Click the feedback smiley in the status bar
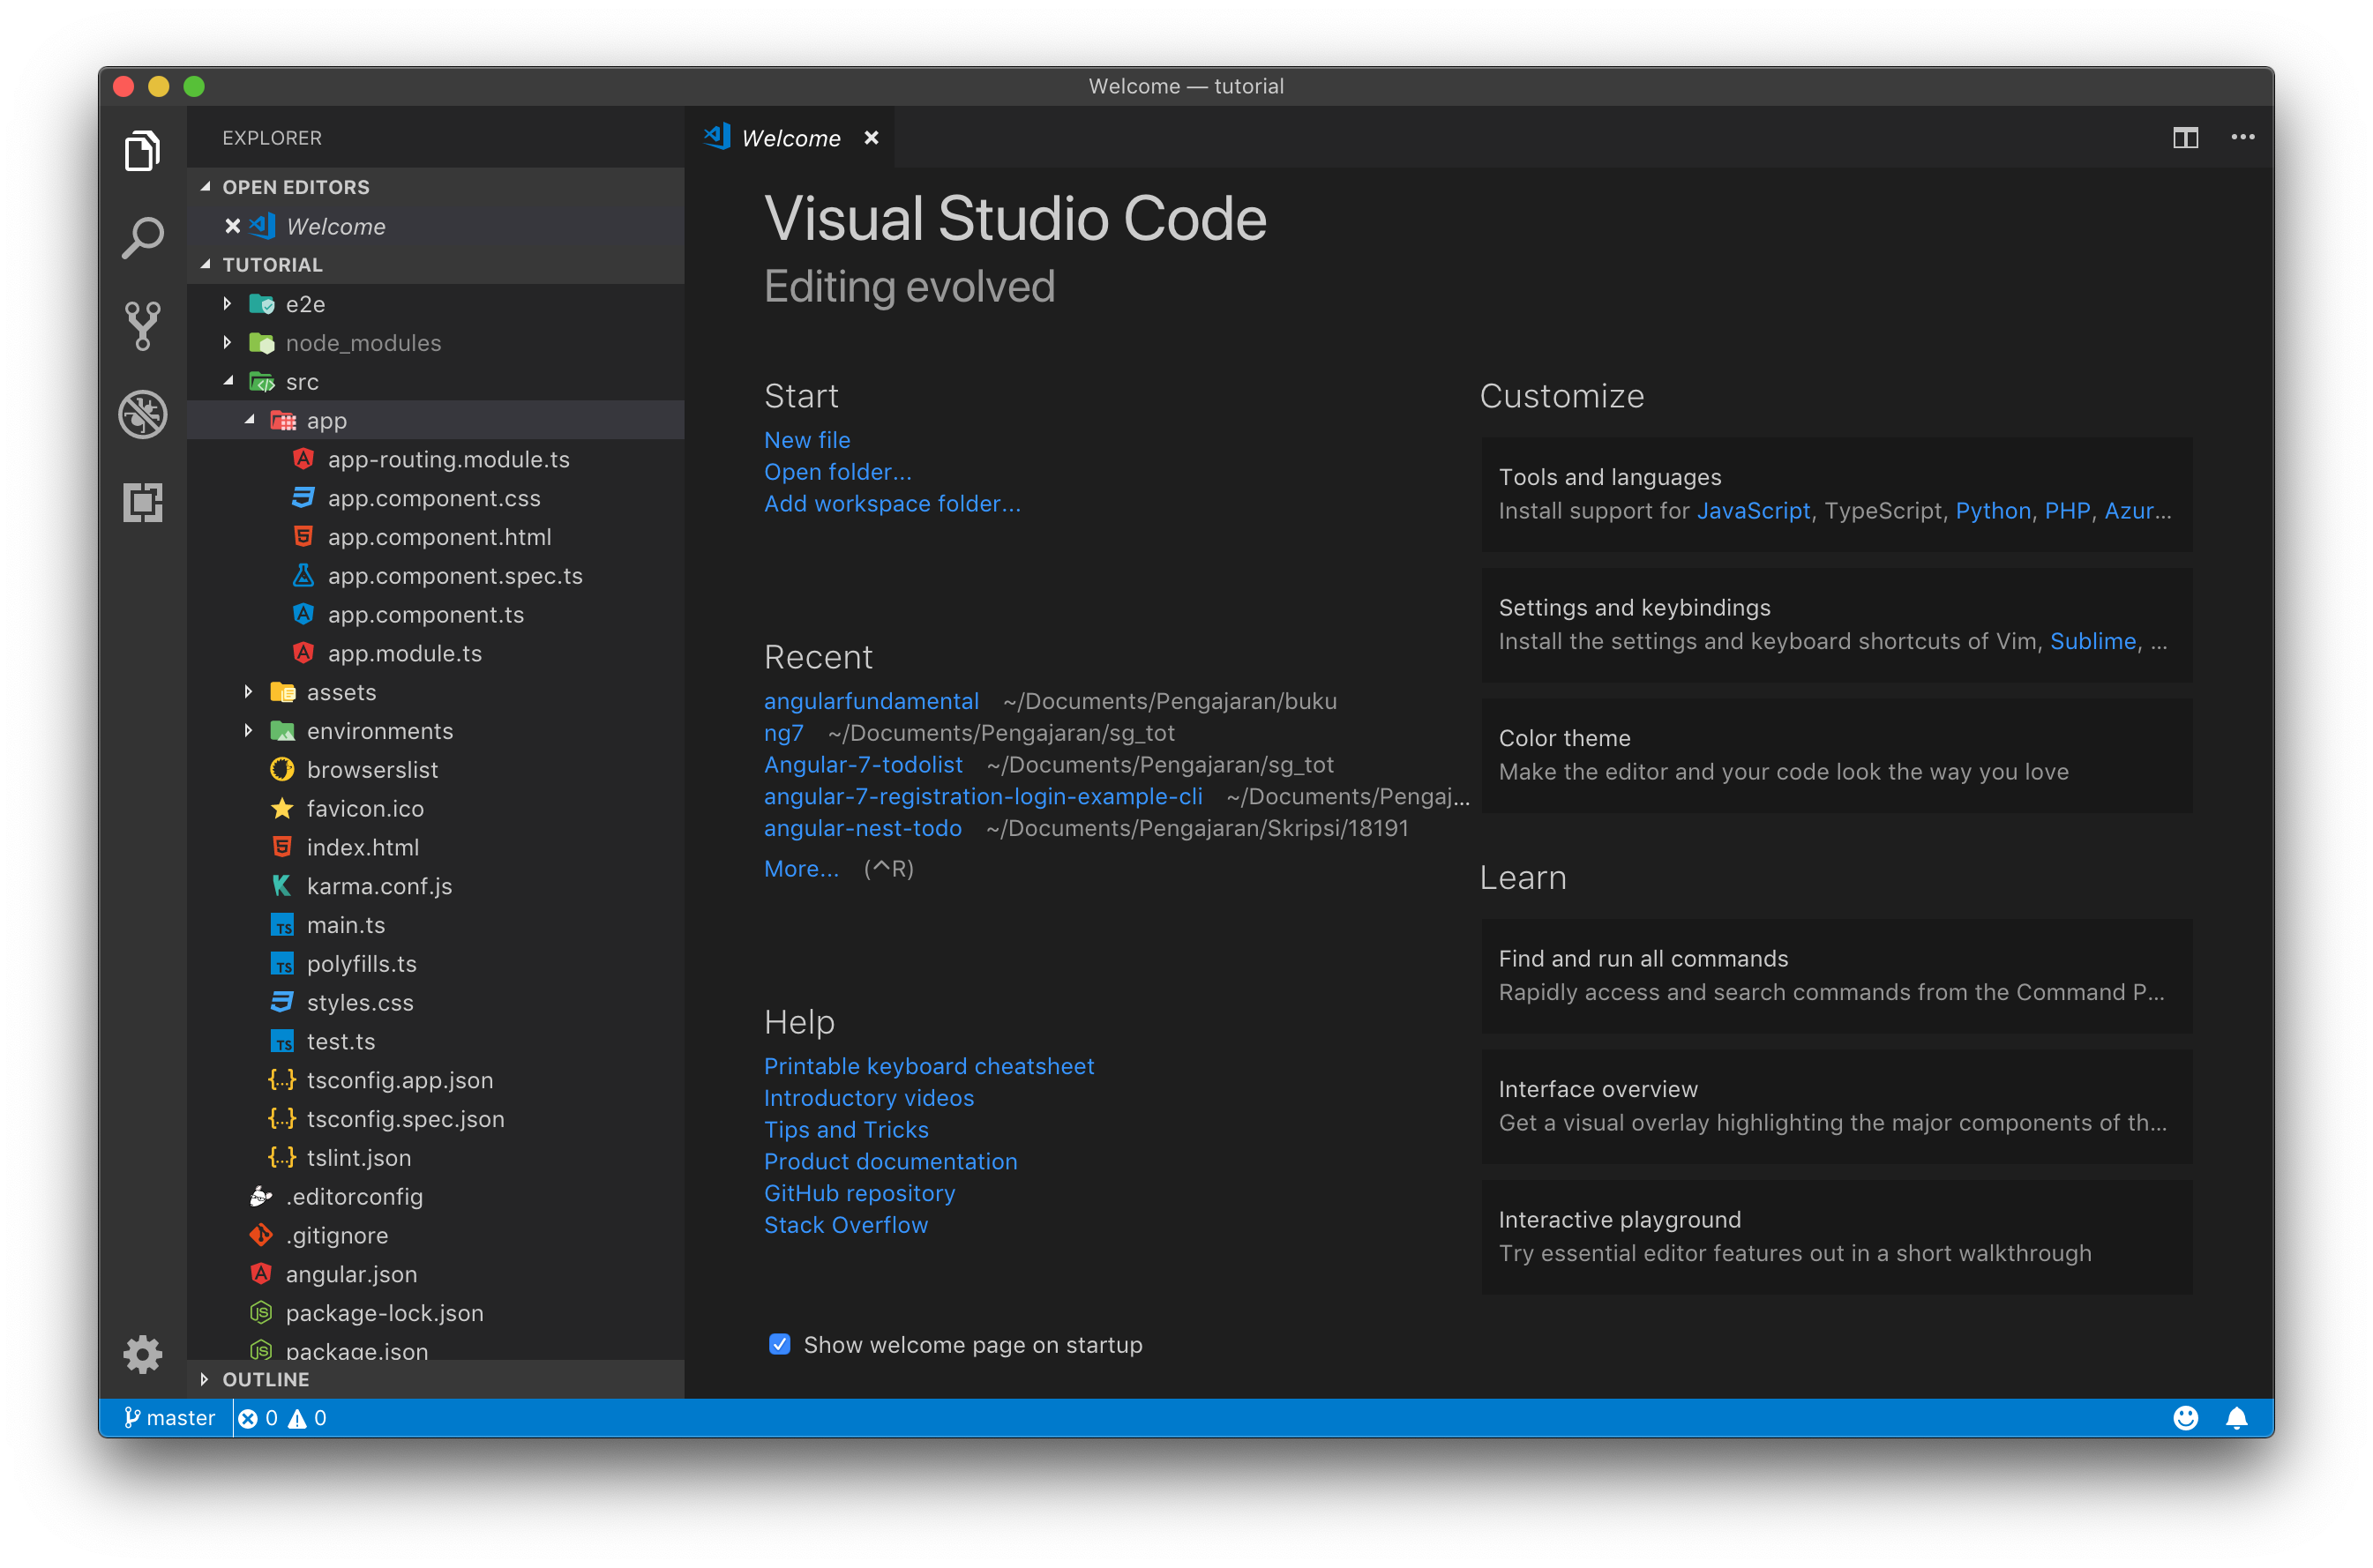Screen dimensions: 2373x1568 pyautogui.click(x=2185, y=1418)
